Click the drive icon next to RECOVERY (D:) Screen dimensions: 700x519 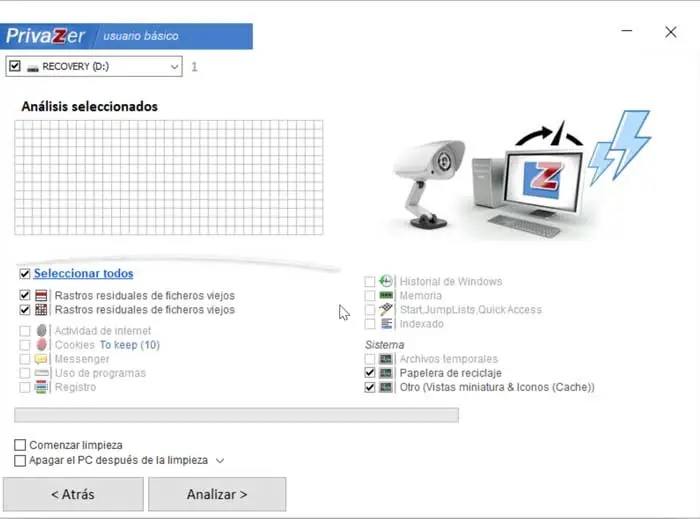[x=33, y=67]
